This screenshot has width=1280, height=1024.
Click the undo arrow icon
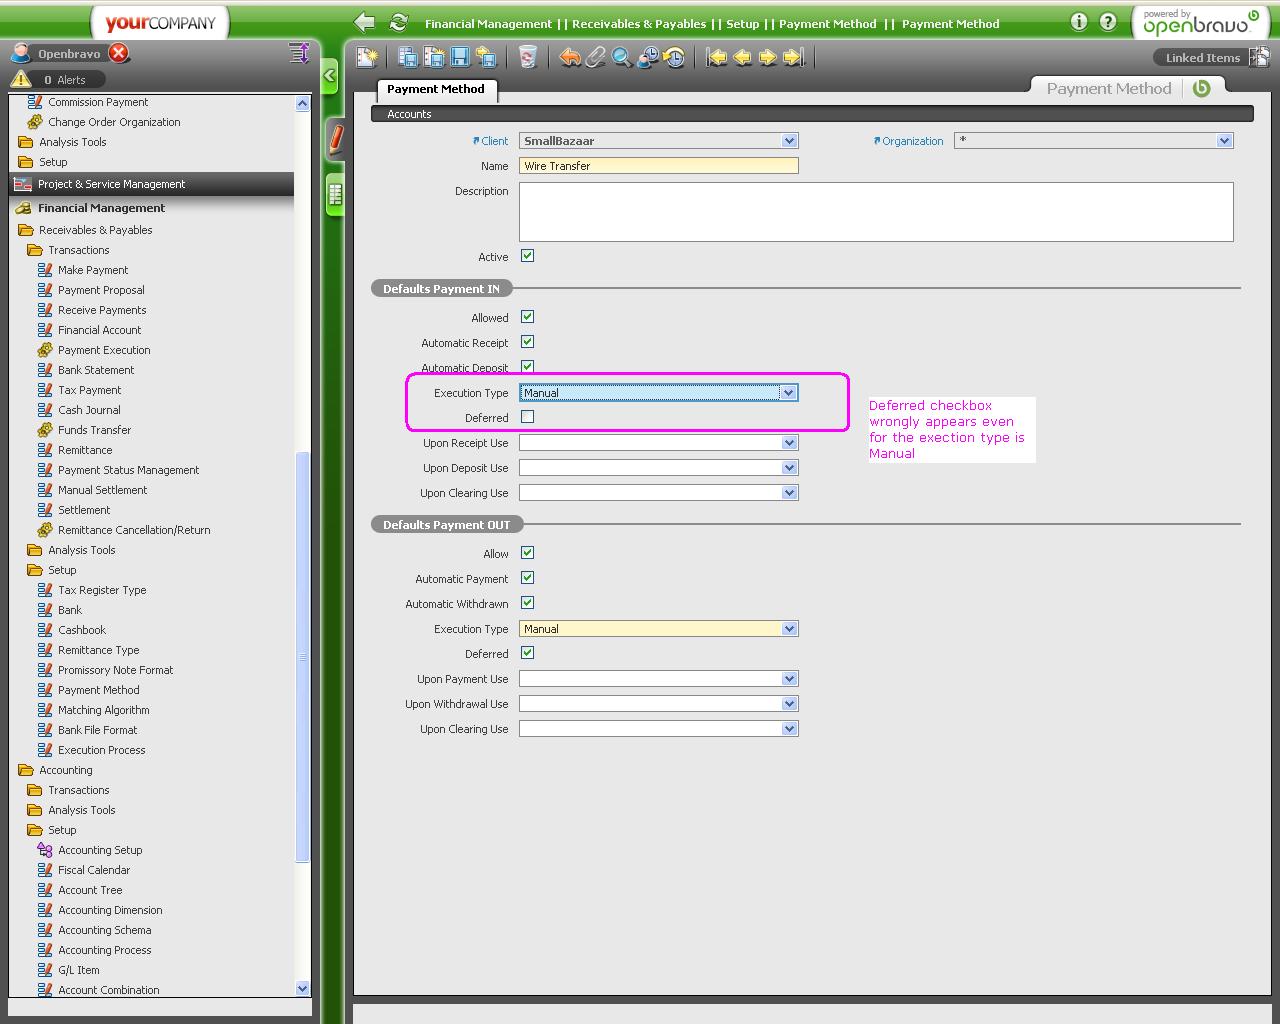pyautogui.click(x=570, y=57)
